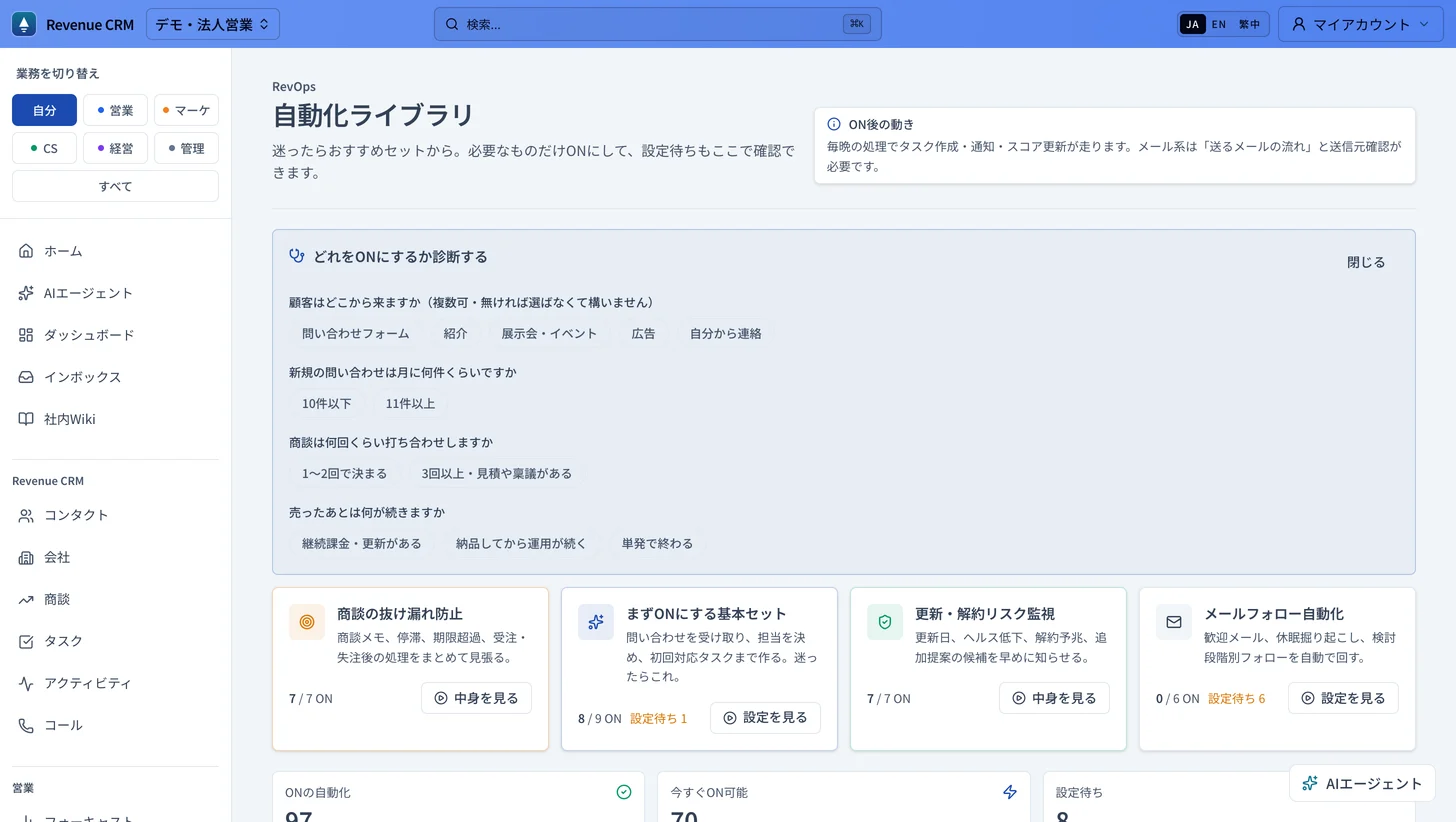This screenshot has height=822, width=1456.
Task: Click the 社内Wiki book icon
Action: (x=26, y=419)
